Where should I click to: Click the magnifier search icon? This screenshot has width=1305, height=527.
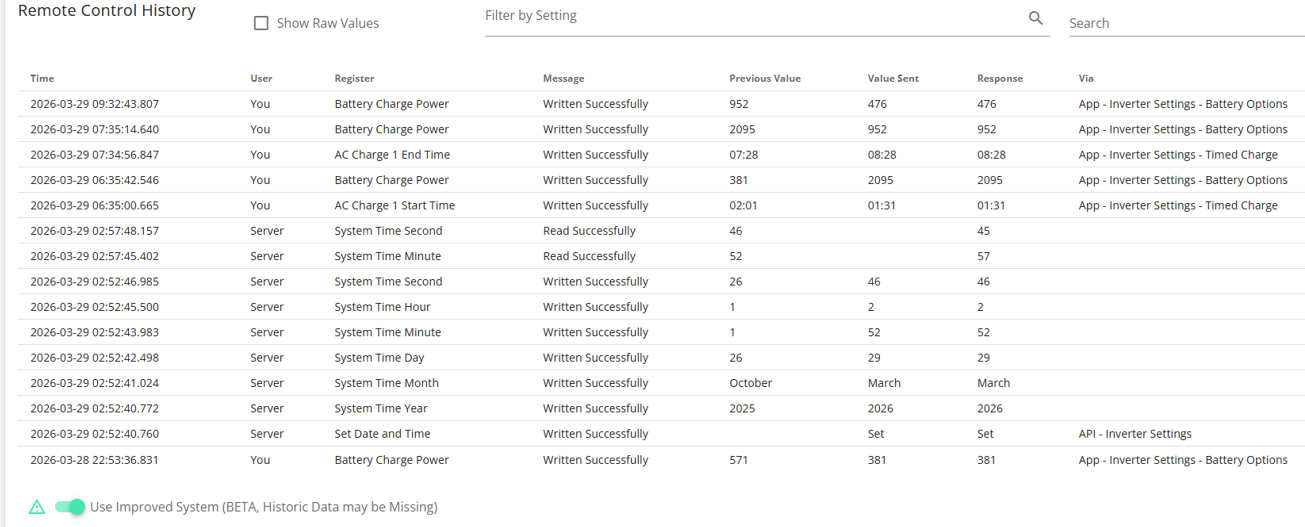click(x=1035, y=18)
